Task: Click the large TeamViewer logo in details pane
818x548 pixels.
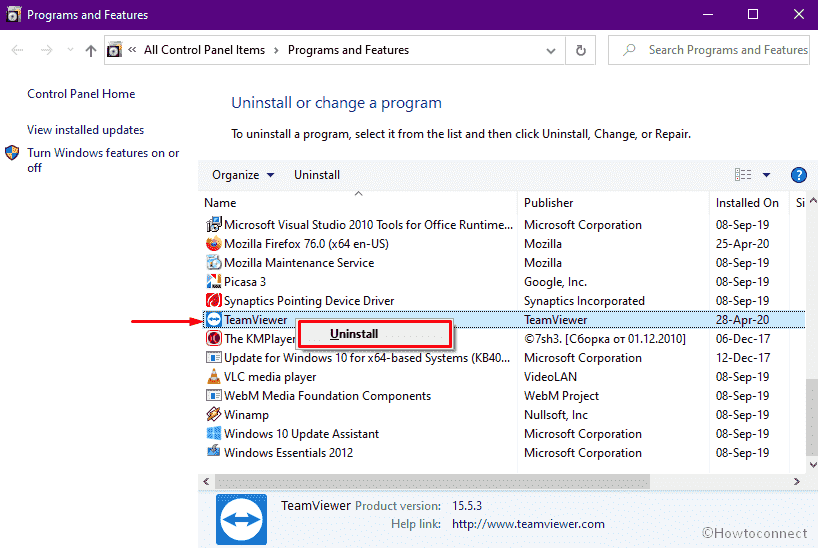Action: [x=242, y=520]
